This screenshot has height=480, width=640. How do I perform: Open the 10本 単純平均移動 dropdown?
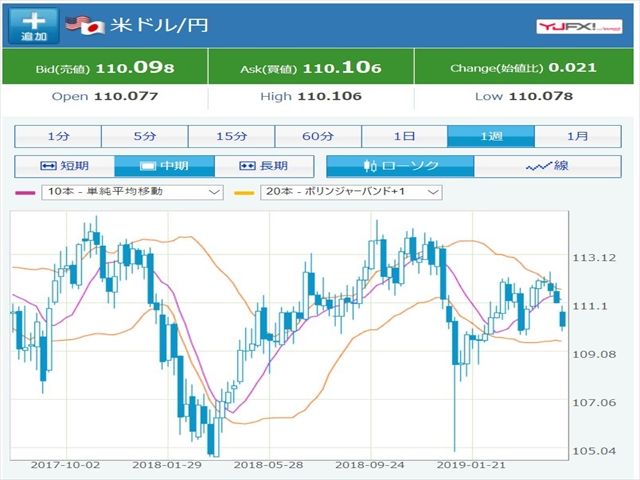coord(132,192)
